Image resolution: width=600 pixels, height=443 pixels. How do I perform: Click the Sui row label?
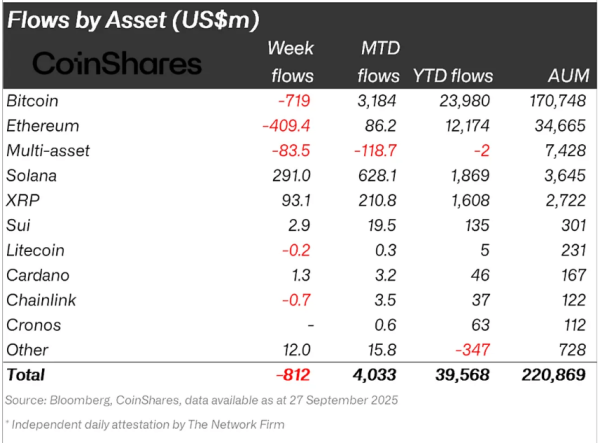coord(19,225)
